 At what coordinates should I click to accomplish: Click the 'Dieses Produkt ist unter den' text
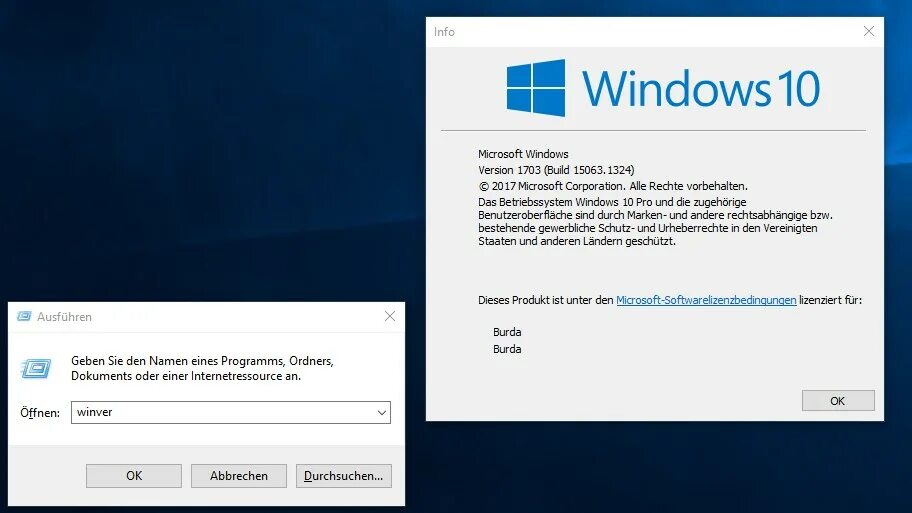point(546,300)
